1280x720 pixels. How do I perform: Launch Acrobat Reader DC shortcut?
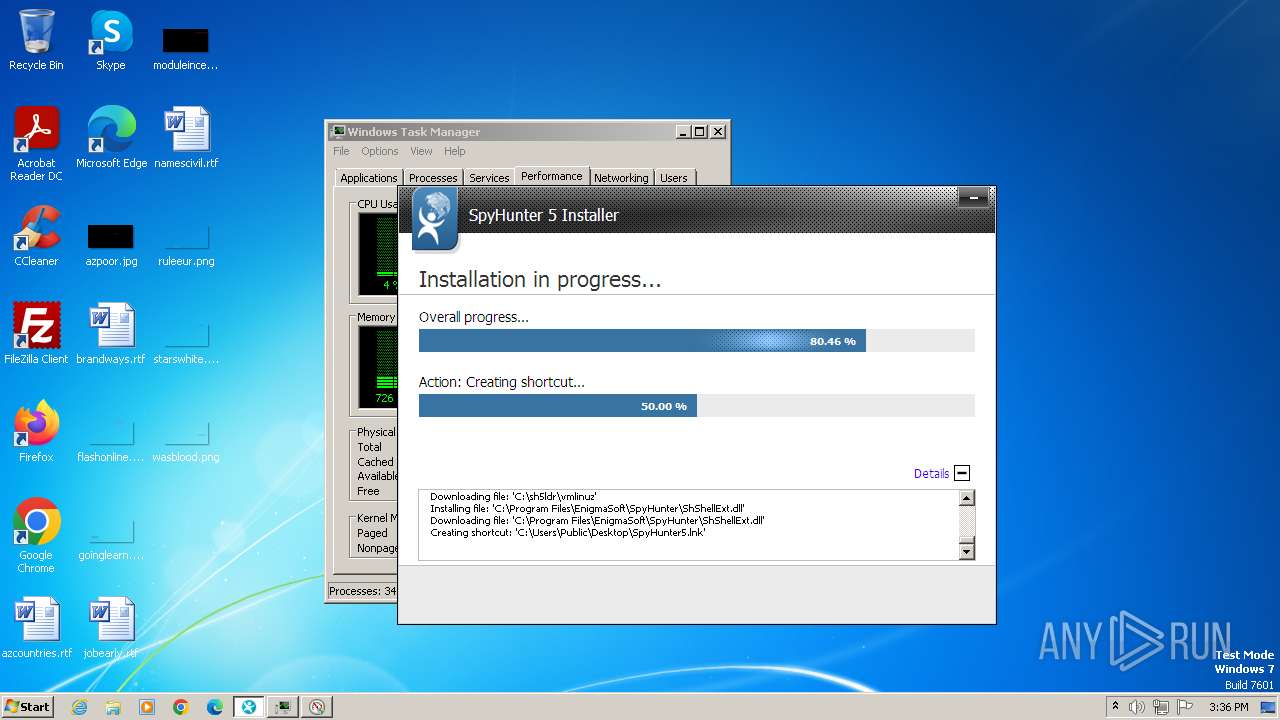tap(36, 144)
